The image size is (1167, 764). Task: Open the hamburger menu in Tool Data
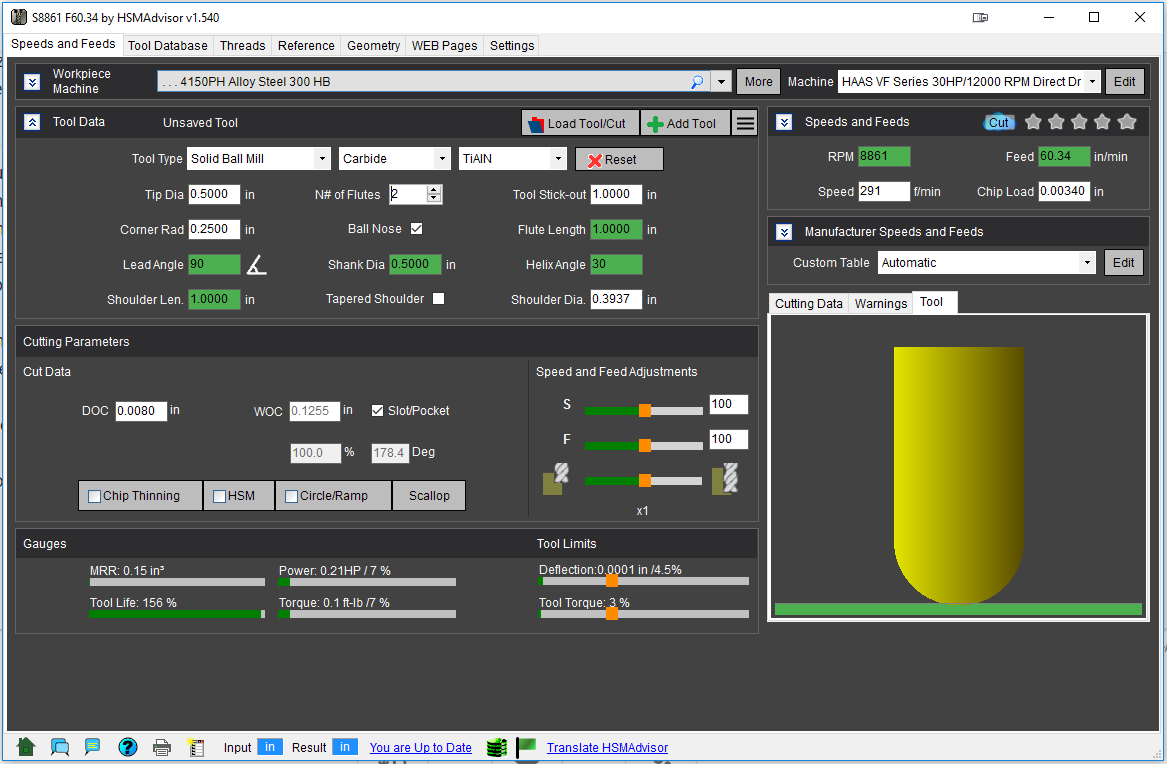[x=745, y=123]
